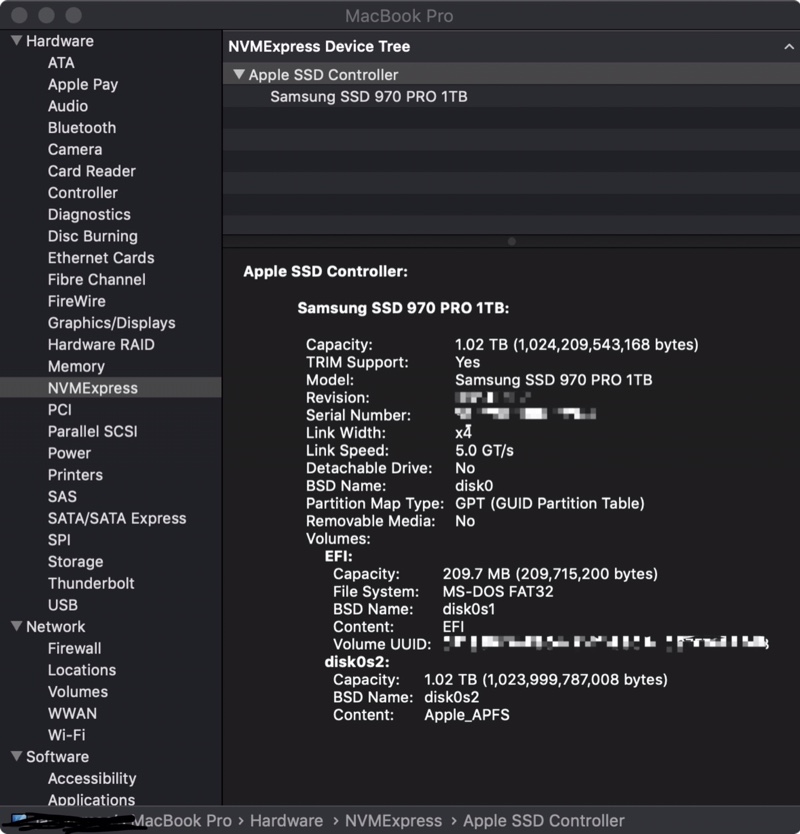Click the TRIM Support value Yes
The width and height of the screenshot is (800, 834).
(468, 362)
